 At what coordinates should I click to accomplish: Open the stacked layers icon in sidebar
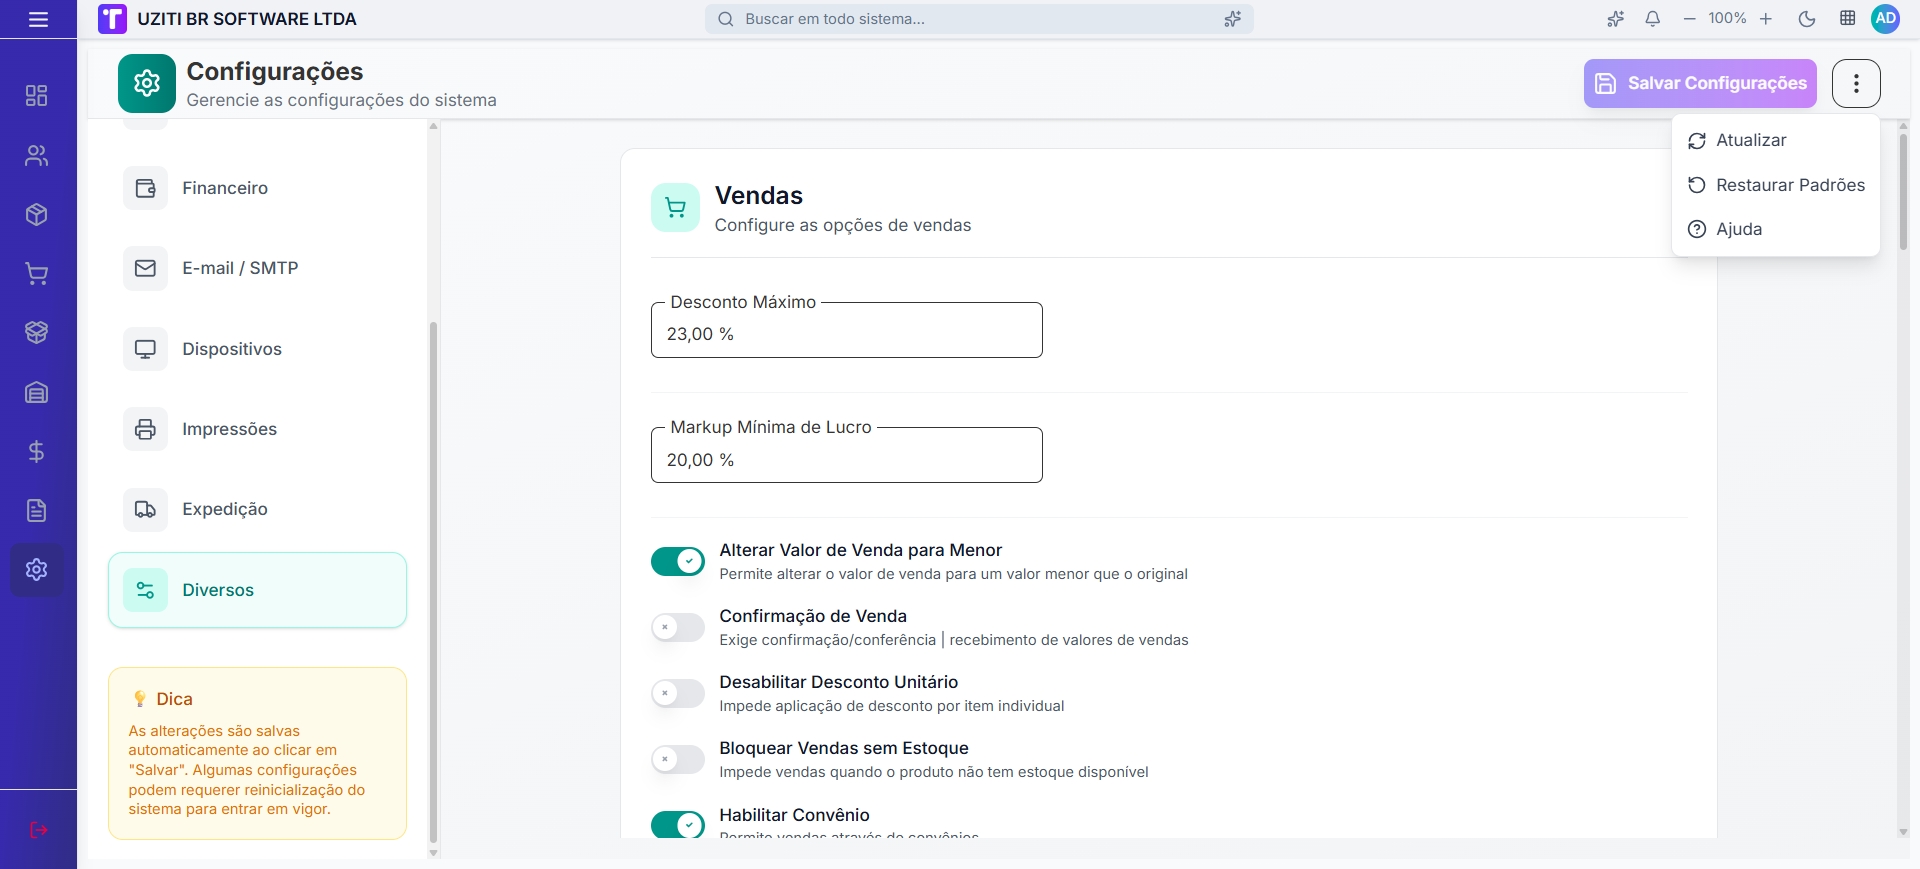[x=37, y=333]
